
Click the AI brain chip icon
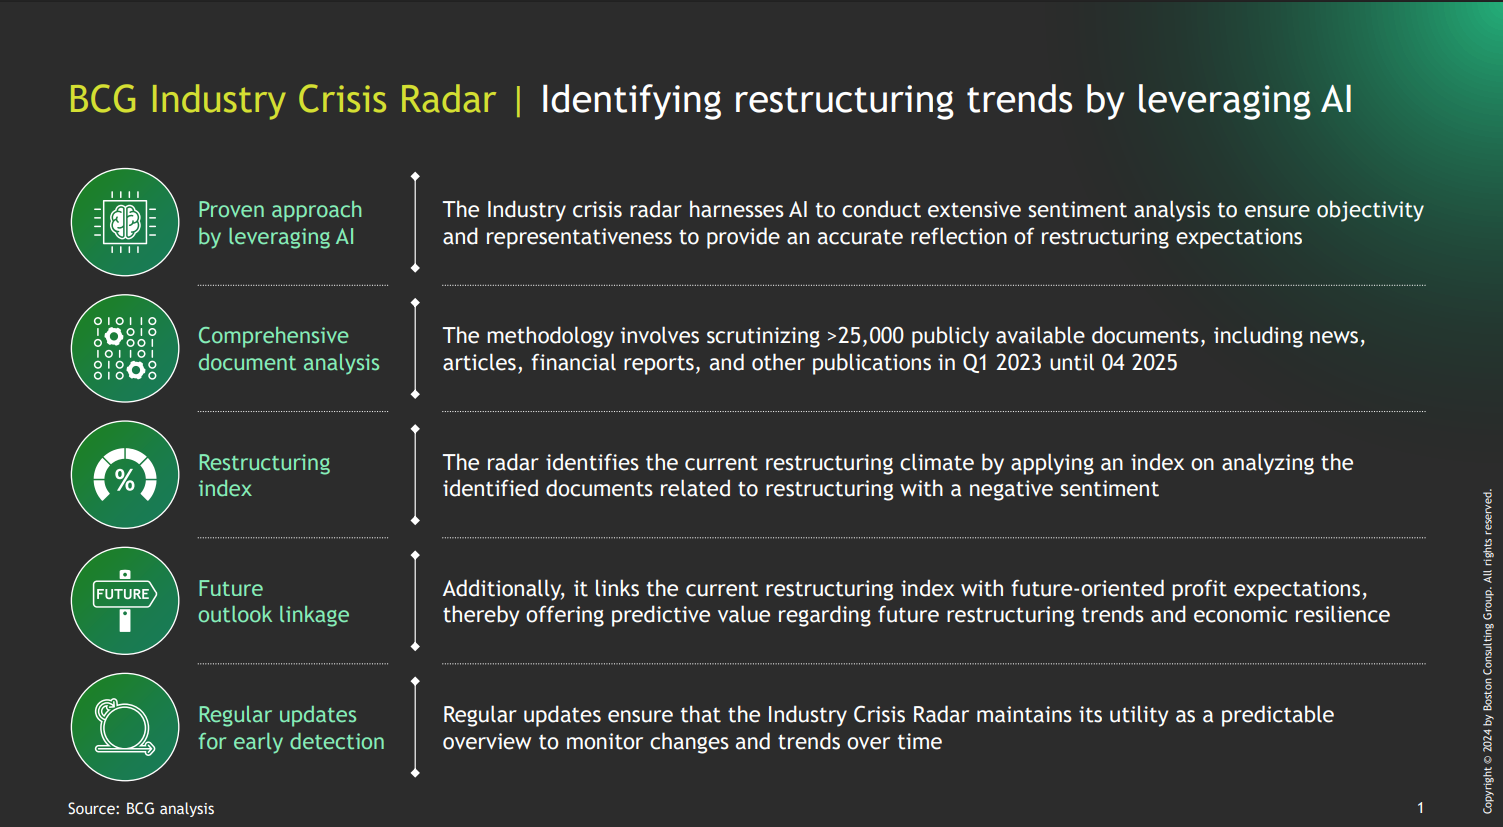[125, 222]
